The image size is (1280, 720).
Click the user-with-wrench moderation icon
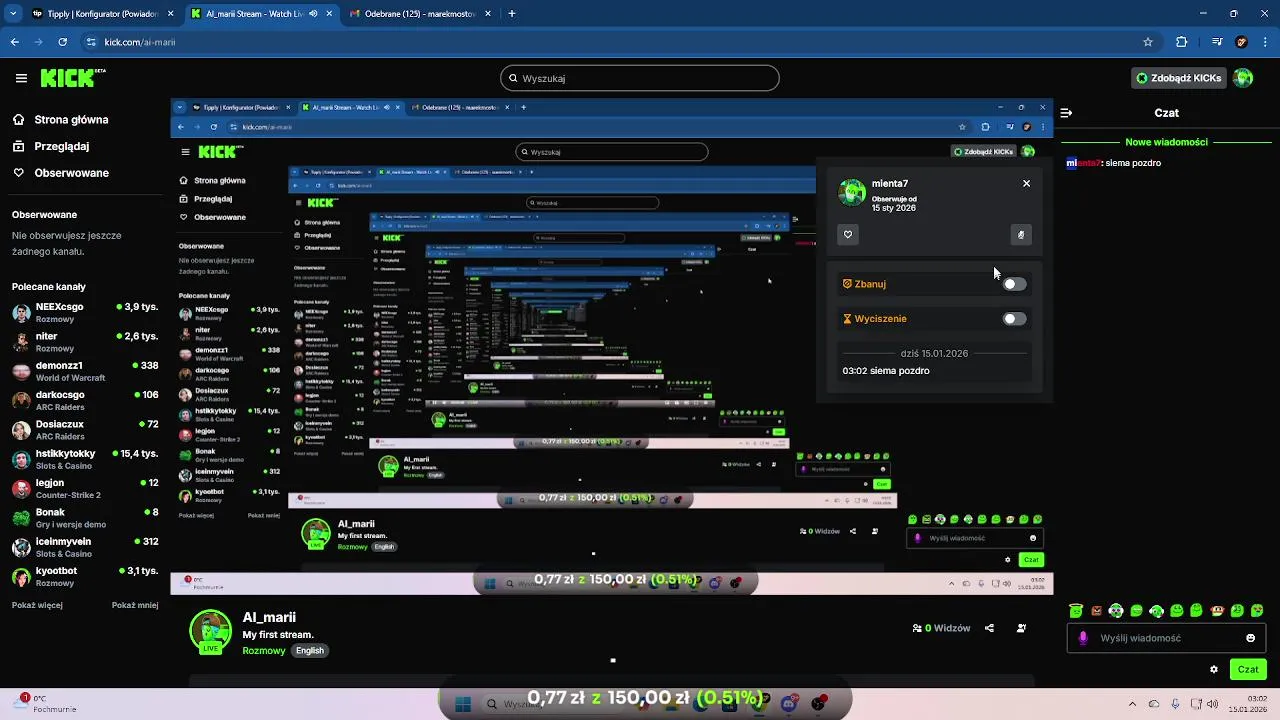(x=1021, y=628)
